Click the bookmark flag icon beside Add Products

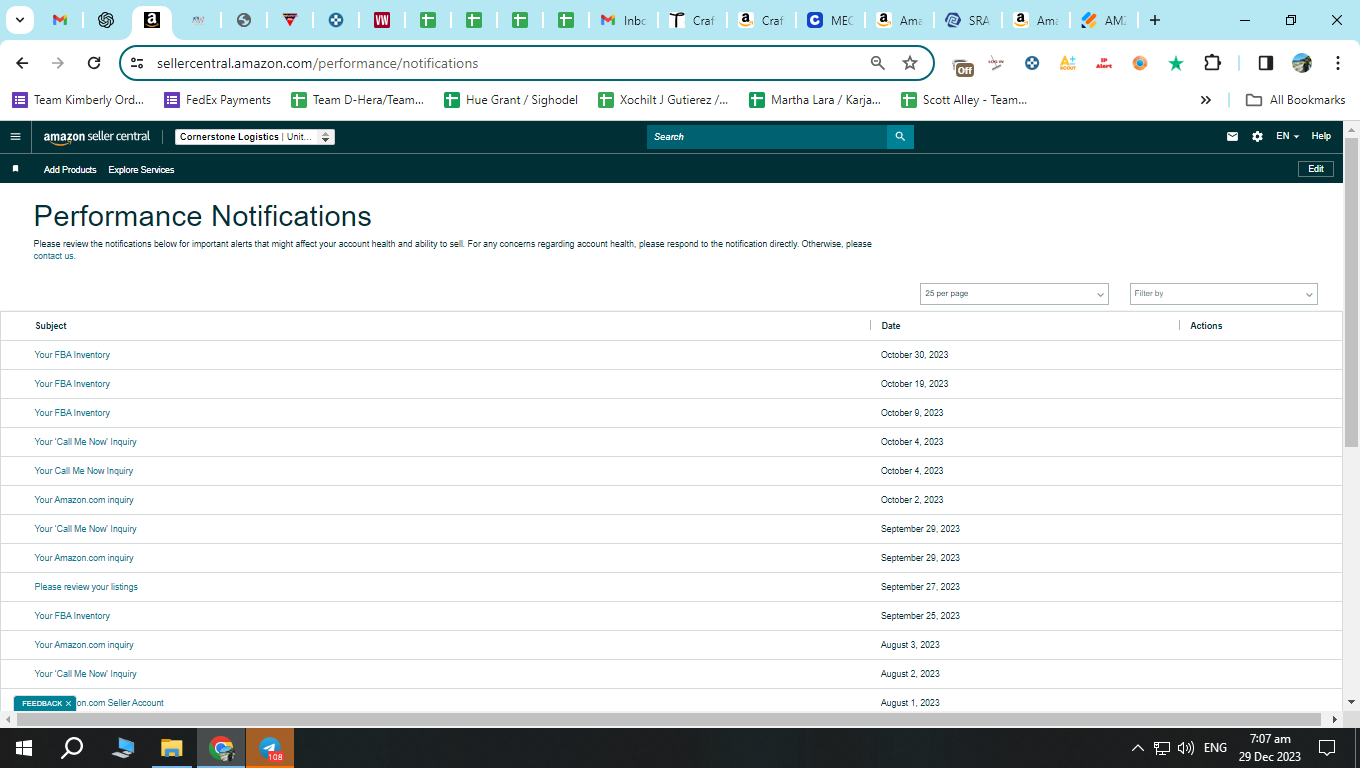click(15, 169)
